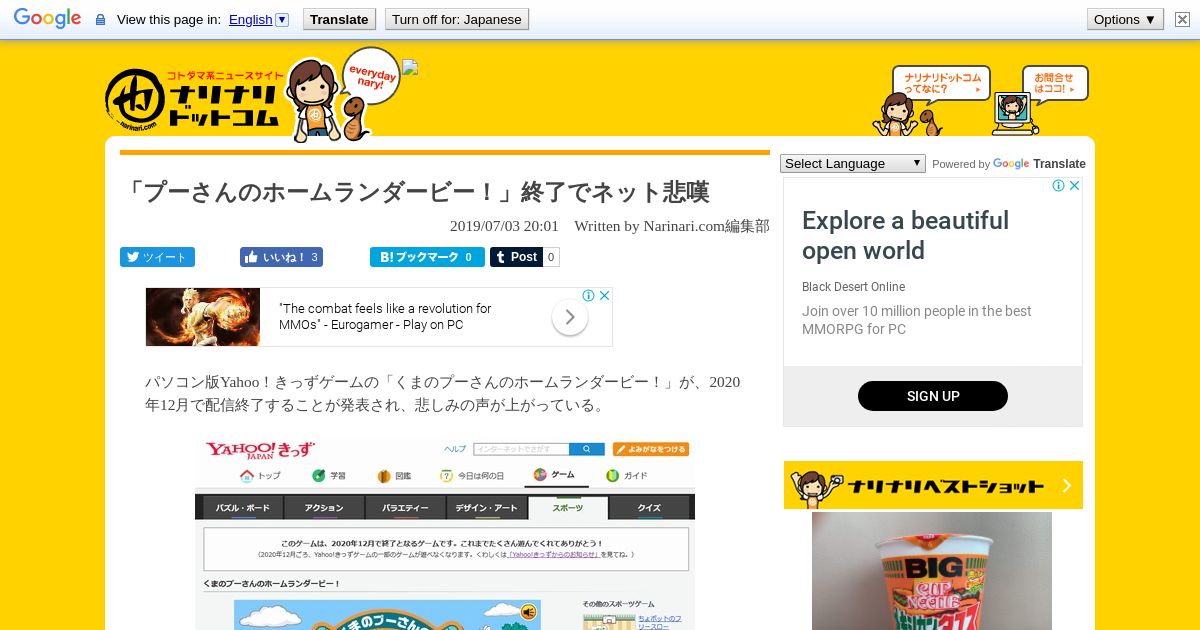Click the Black Desert Online advertiser text
This screenshot has width=1200, height=630.
point(853,287)
